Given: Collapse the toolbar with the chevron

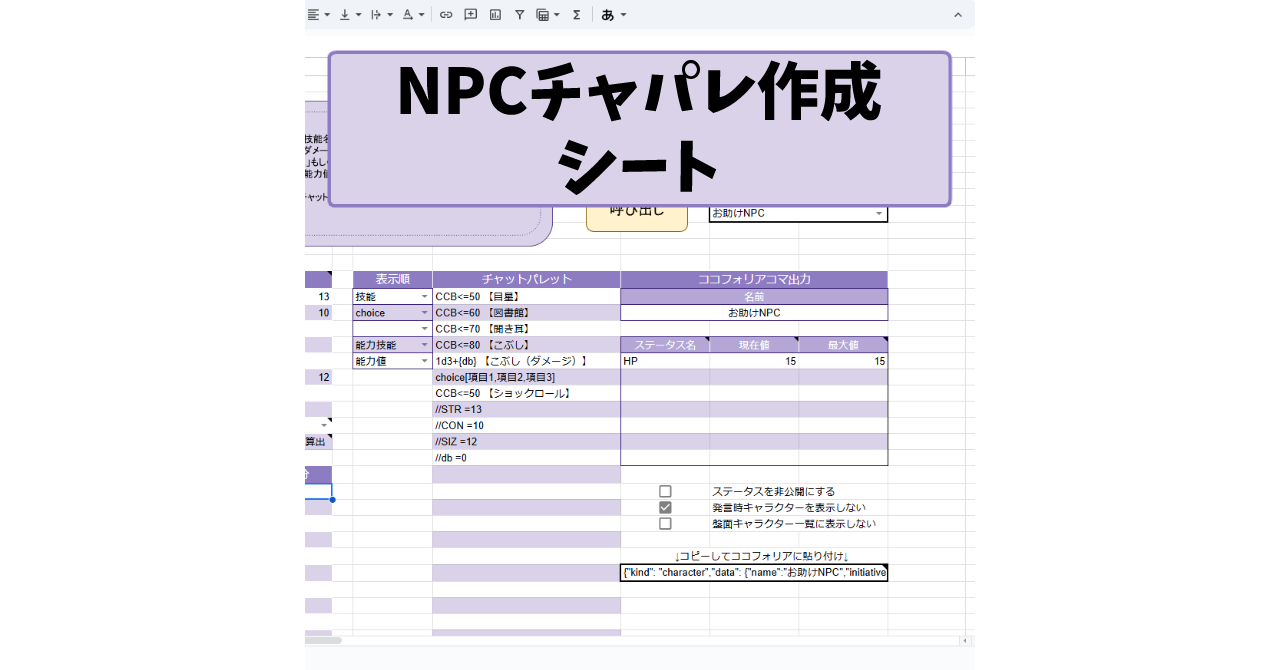Looking at the screenshot, I should (x=957, y=15).
